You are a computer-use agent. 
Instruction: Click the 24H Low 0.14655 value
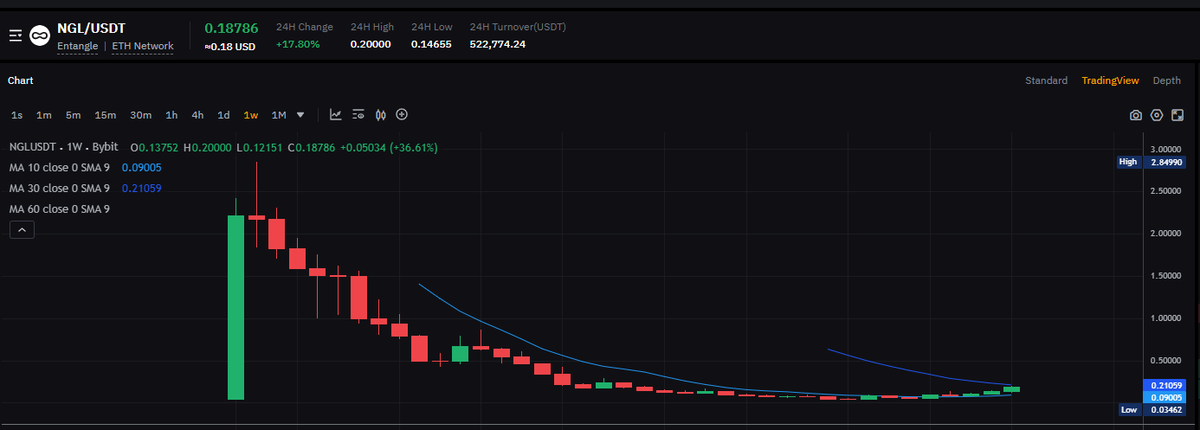tap(432, 44)
